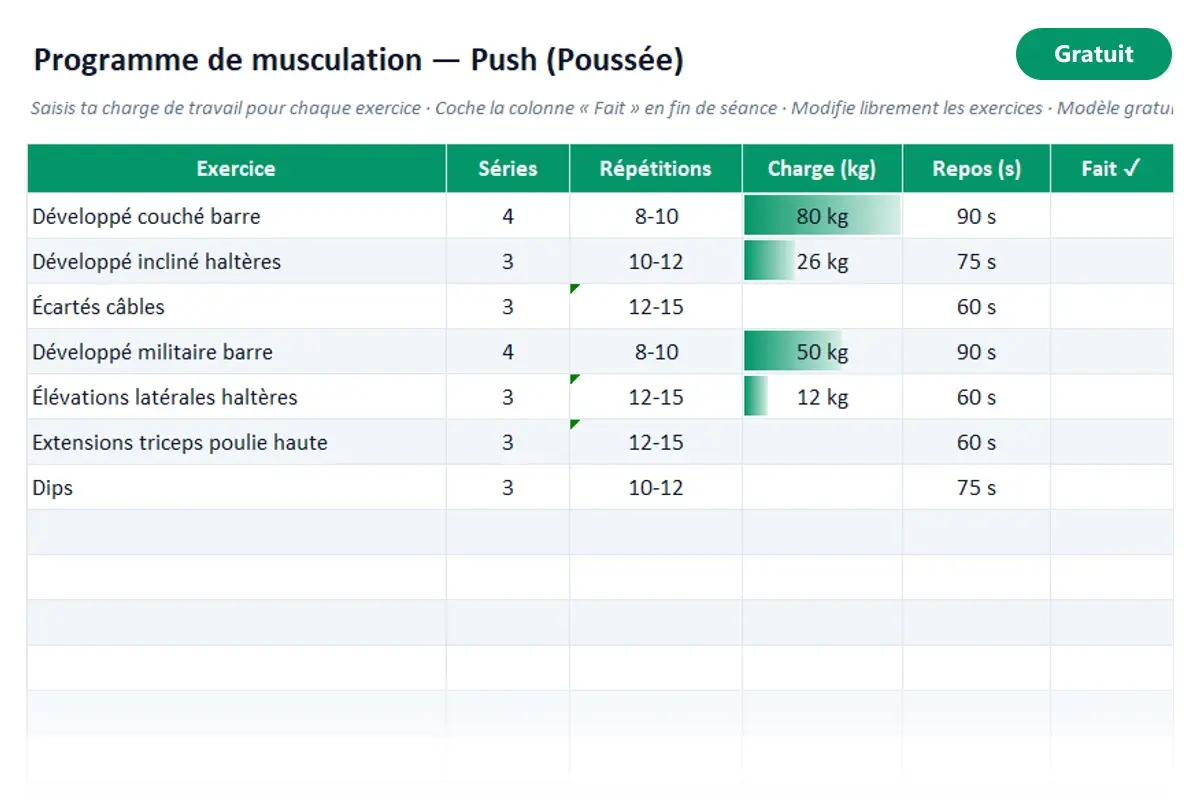
Task: Select Répétitions 8-10 for Développé couché barre
Action: point(656,216)
